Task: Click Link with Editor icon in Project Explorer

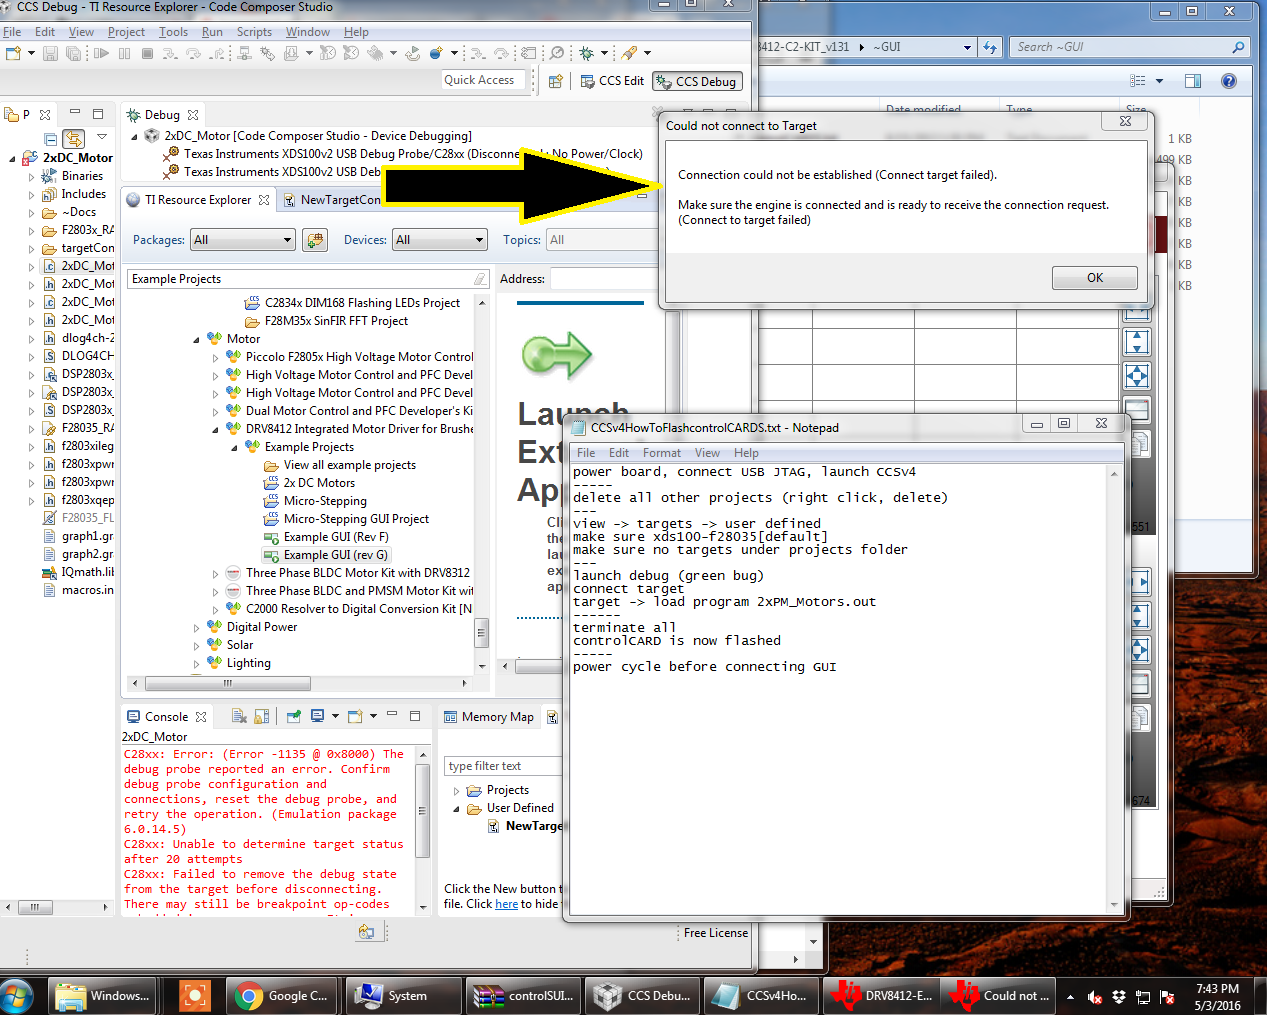Action: coord(73,138)
